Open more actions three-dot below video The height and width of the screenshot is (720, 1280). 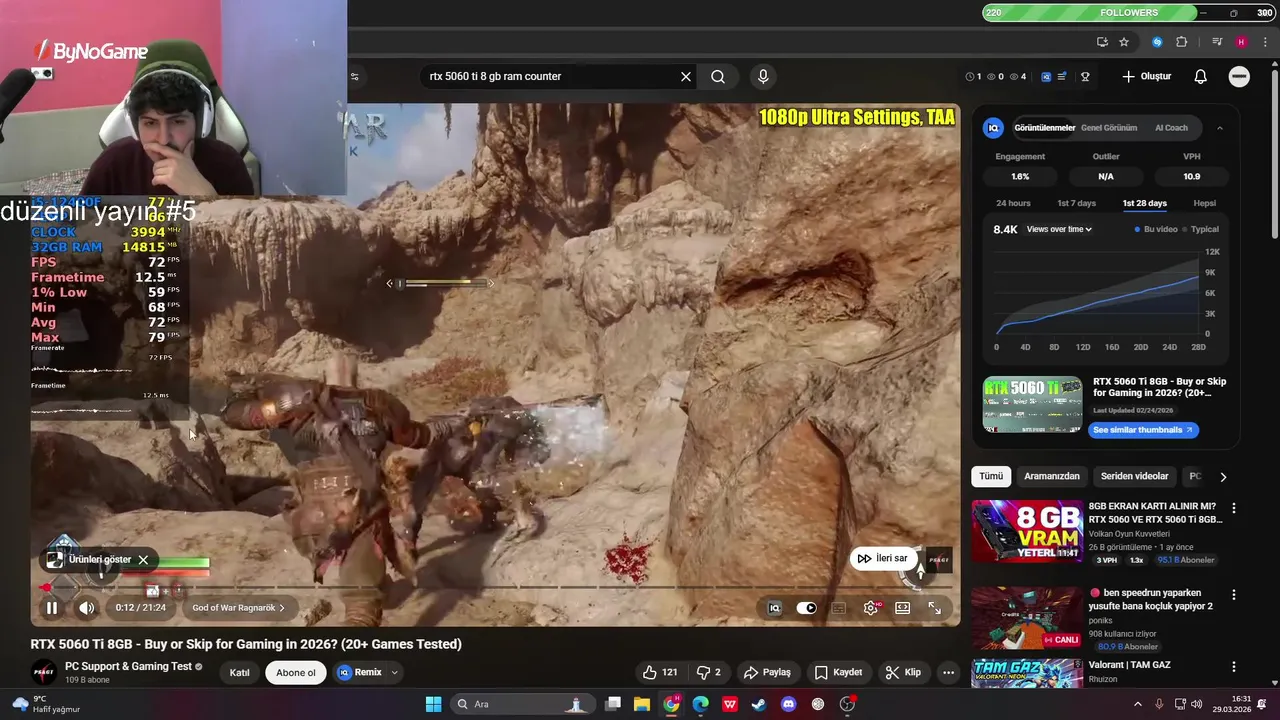click(x=948, y=672)
